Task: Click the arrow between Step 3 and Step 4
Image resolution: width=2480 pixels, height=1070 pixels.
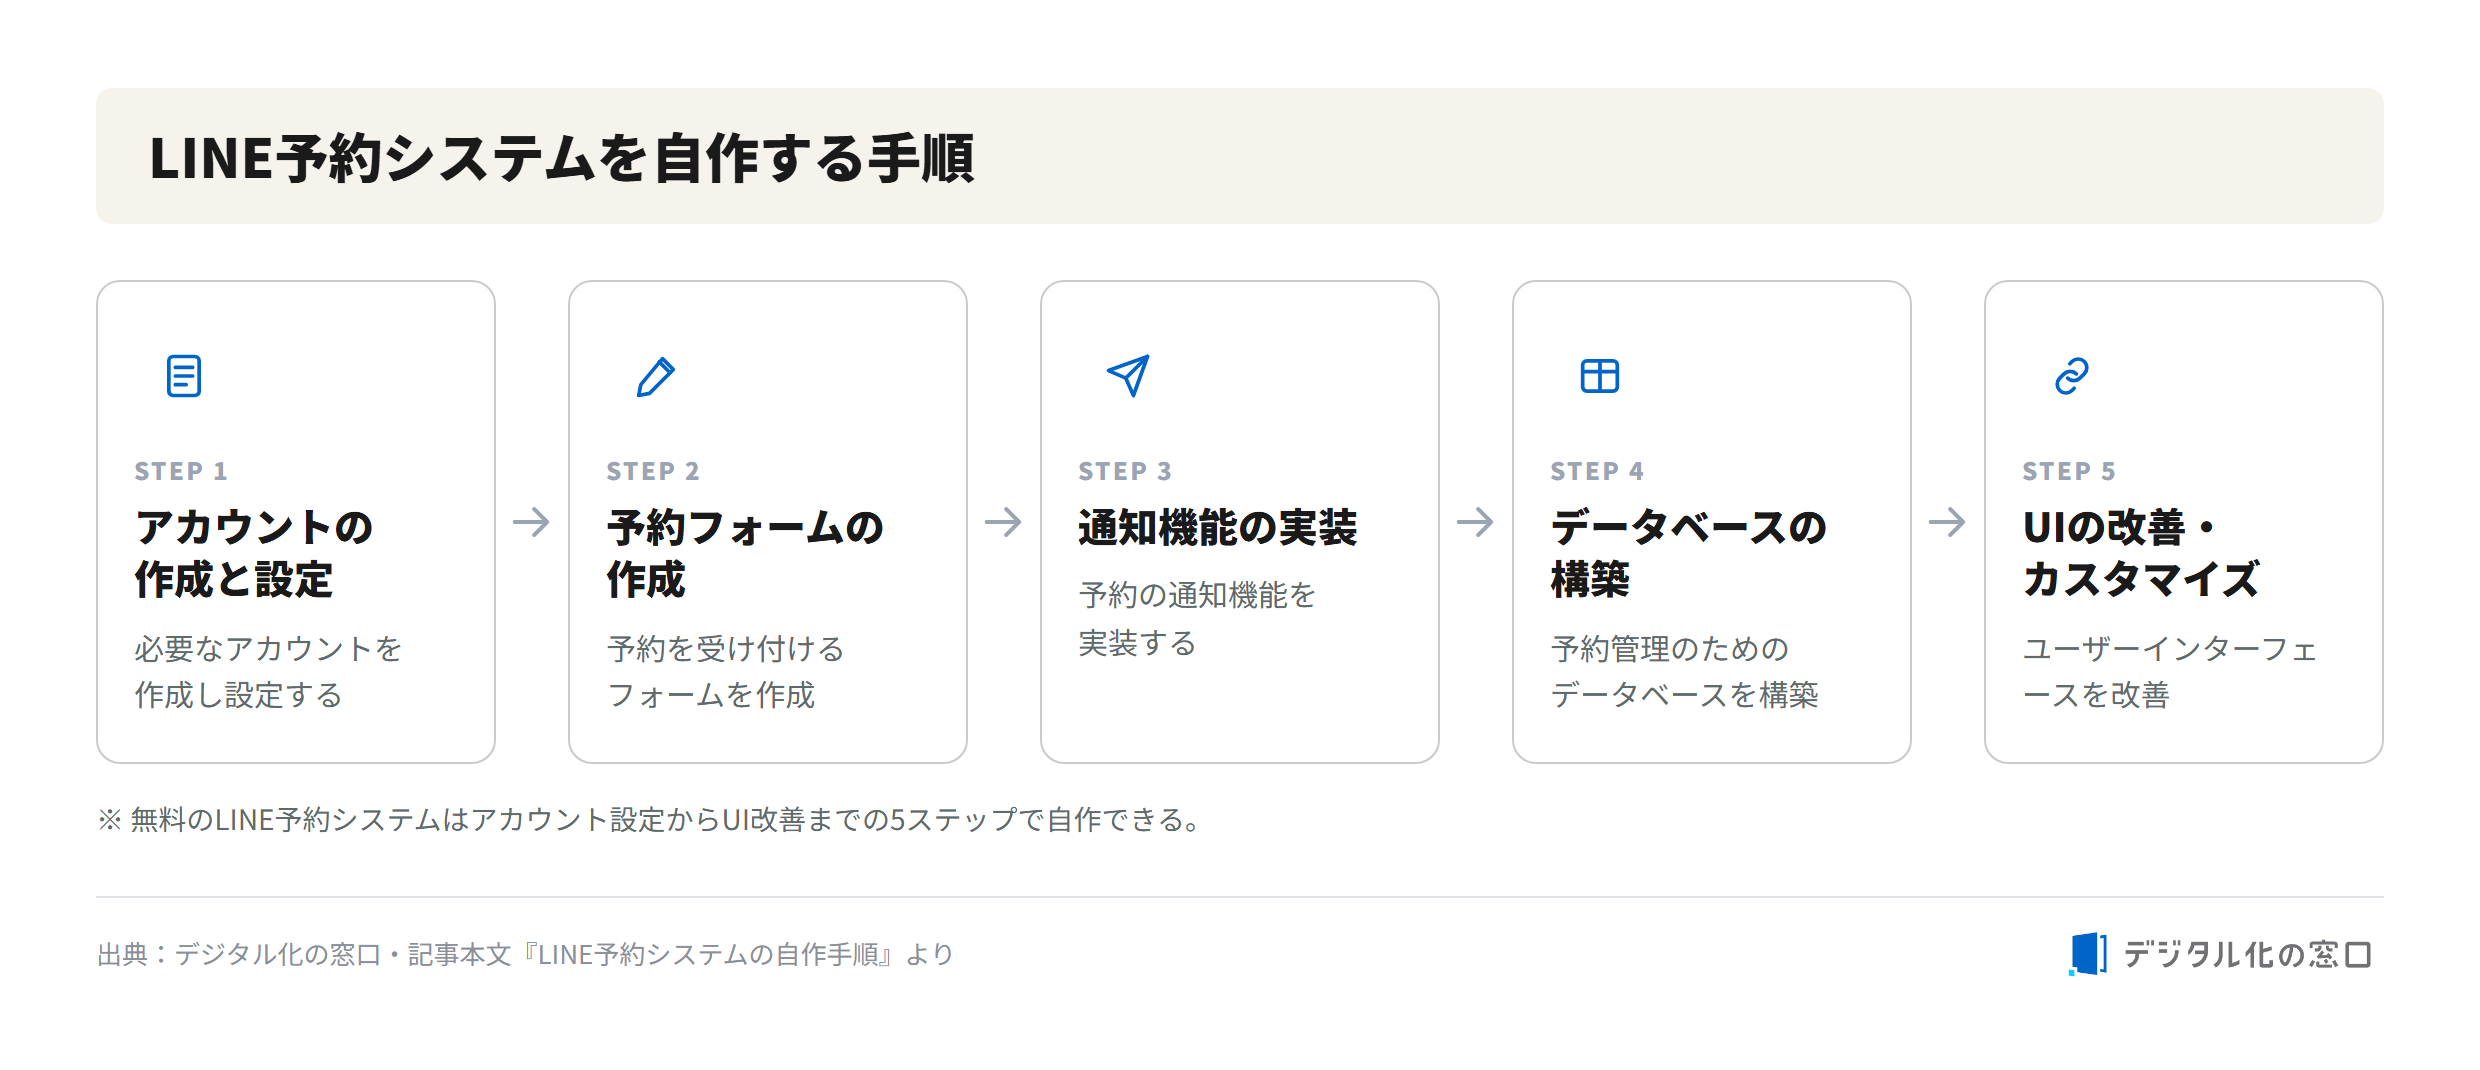Action: point(1476,522)
